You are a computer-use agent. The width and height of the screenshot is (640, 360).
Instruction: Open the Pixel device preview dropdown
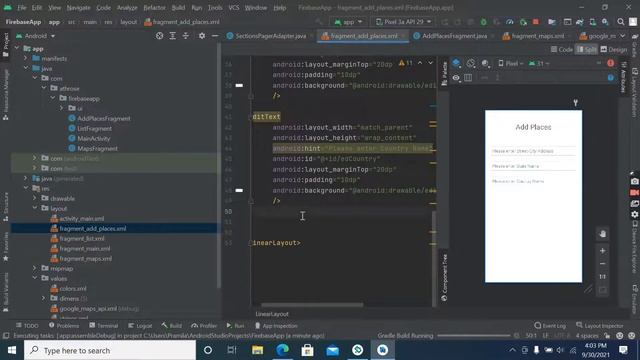511,63
